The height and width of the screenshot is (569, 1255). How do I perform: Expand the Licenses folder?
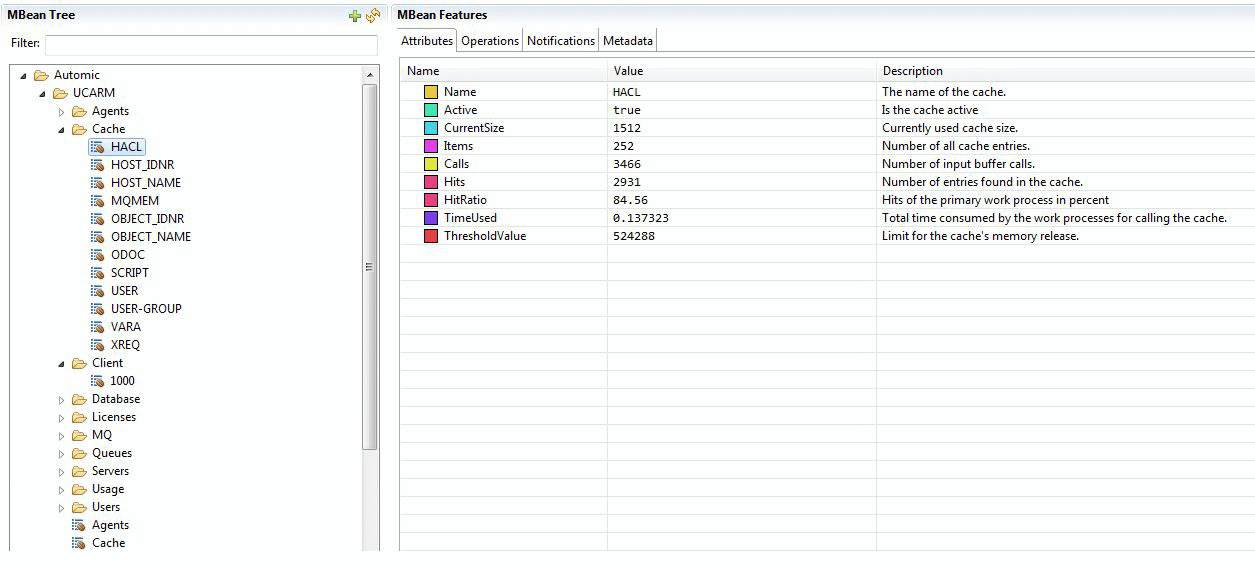click(x=61, y=417)
